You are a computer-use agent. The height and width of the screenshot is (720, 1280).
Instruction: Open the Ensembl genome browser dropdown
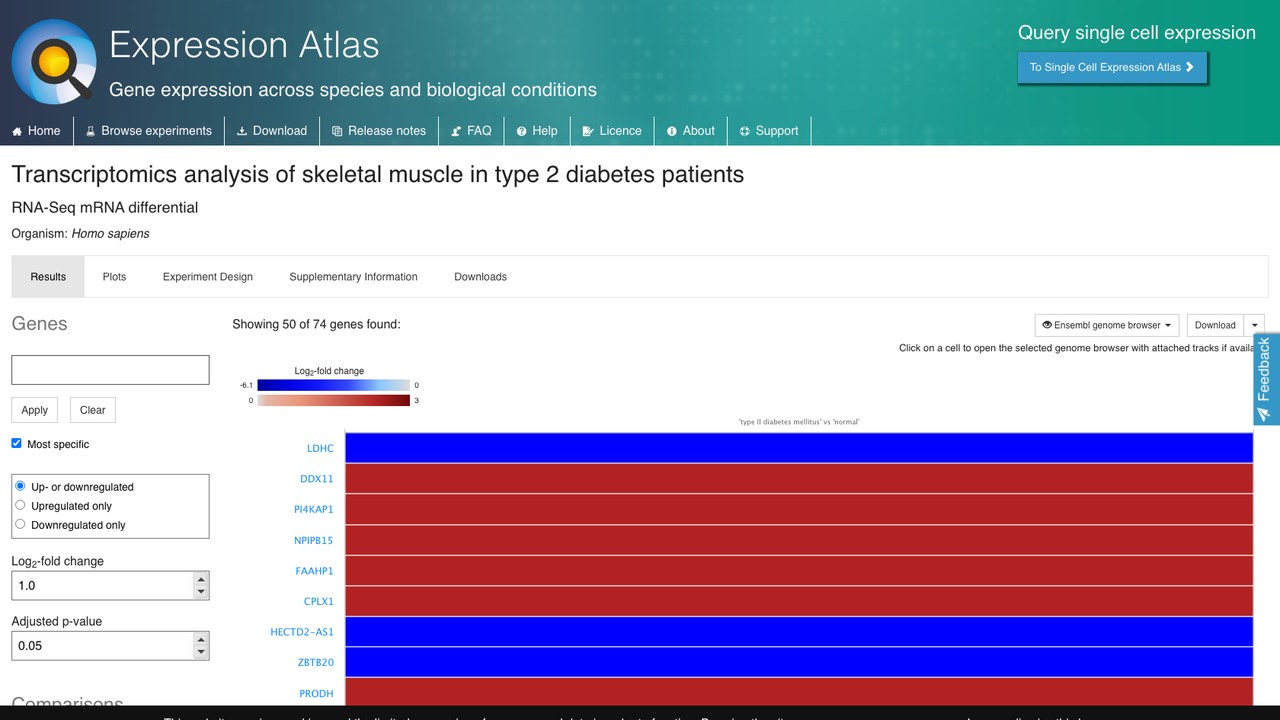coord(1107,325)
